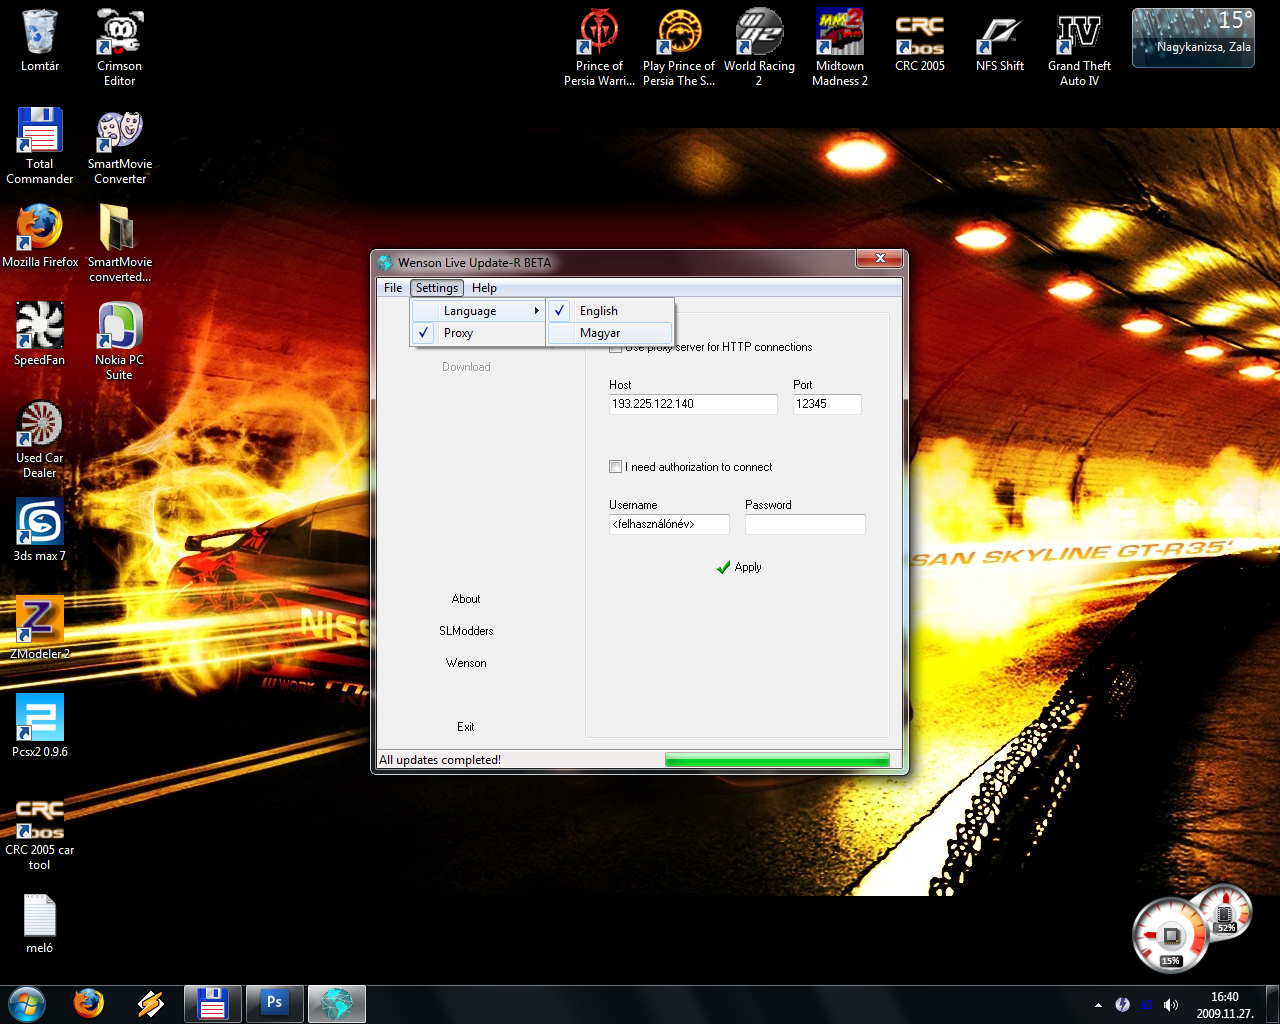Click the Username input field
This screenshot has width=1280, height=1024.
coord(669,524)
